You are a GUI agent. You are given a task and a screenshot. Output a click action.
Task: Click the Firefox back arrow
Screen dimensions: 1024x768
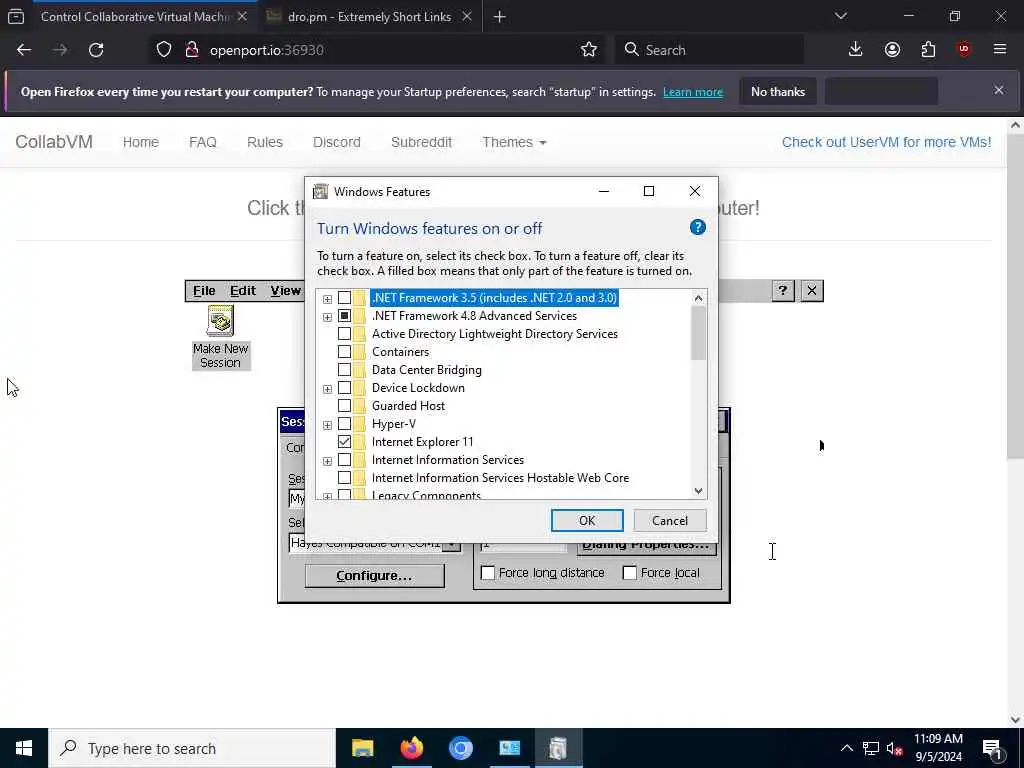click(24, 50)
